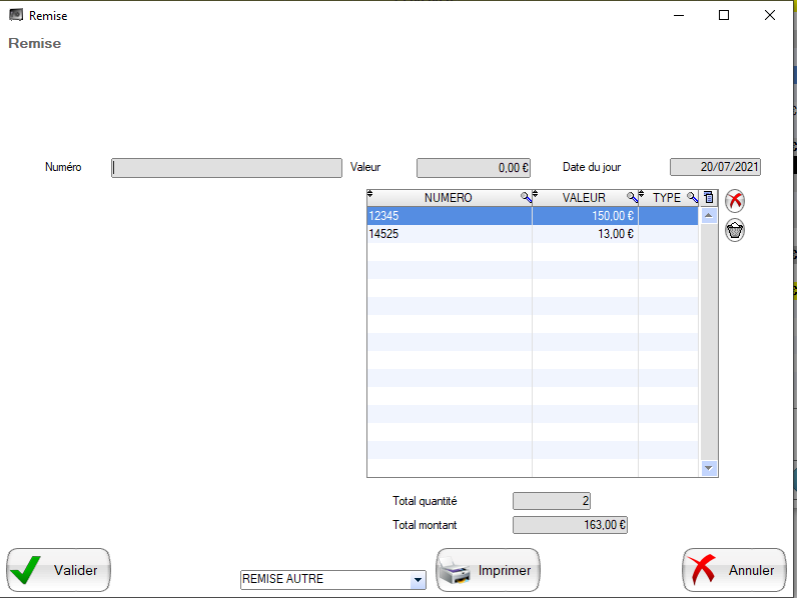Image resolution: width=797 pixels, height=598 pixels.
Task: Click the table scrollbar up arrow
Action: [709, 215]
